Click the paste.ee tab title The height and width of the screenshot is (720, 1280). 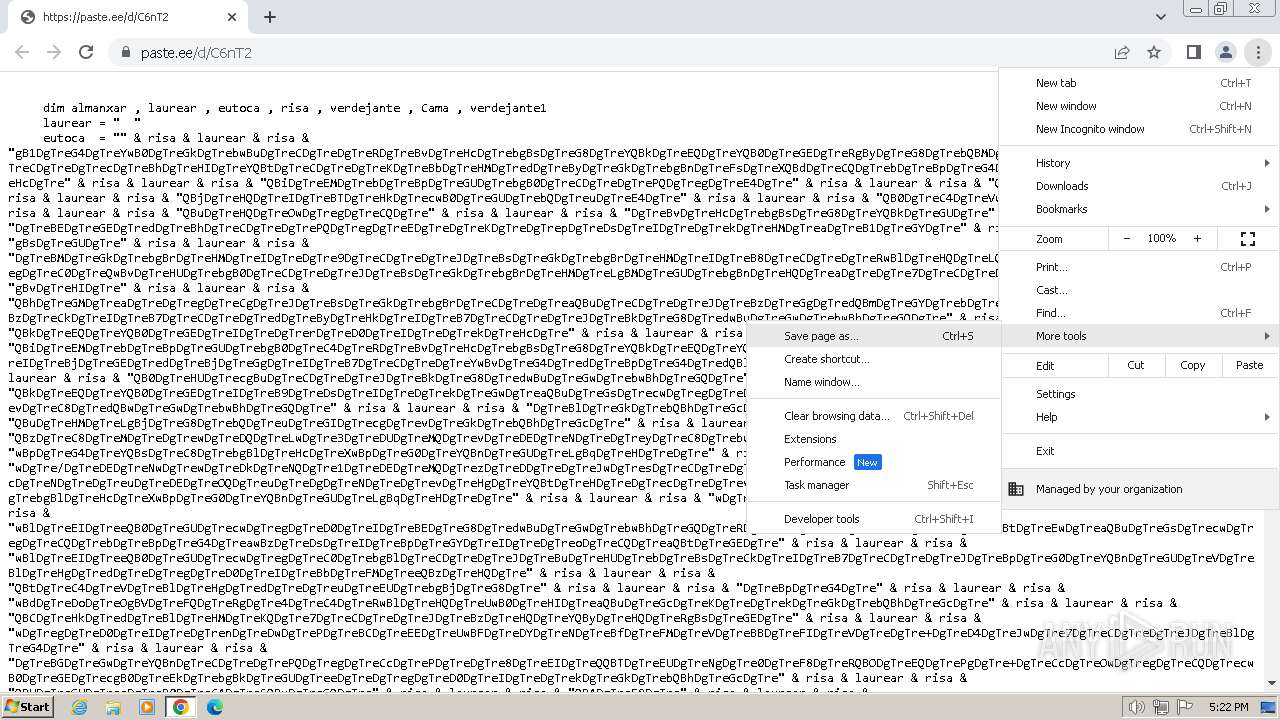click(x=106, y=17)
